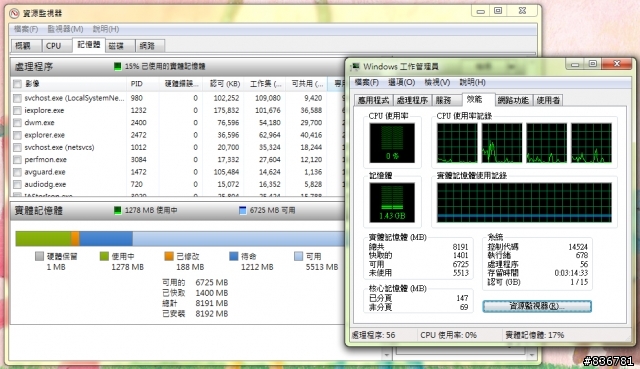Viewport: 640px width, 369px height.
Task: Switch to 使用者 tab in Task Manager
Action: pos(548,100)
